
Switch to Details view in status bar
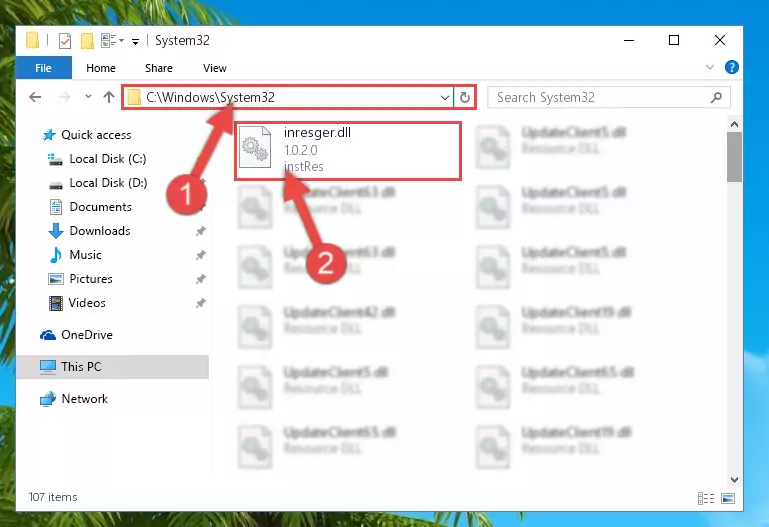pyautogui.click(x=706, y=499)
